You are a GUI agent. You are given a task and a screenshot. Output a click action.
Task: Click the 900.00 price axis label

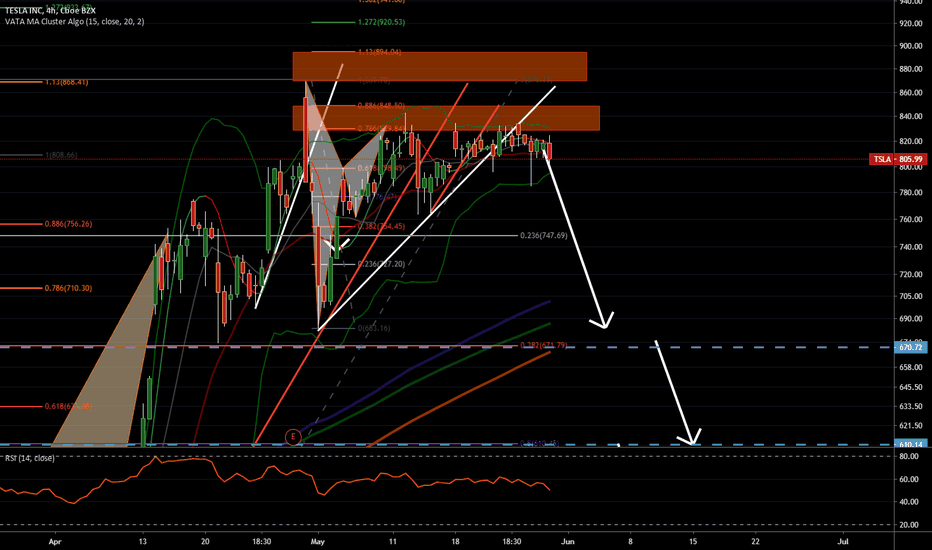tap(911, 46)
